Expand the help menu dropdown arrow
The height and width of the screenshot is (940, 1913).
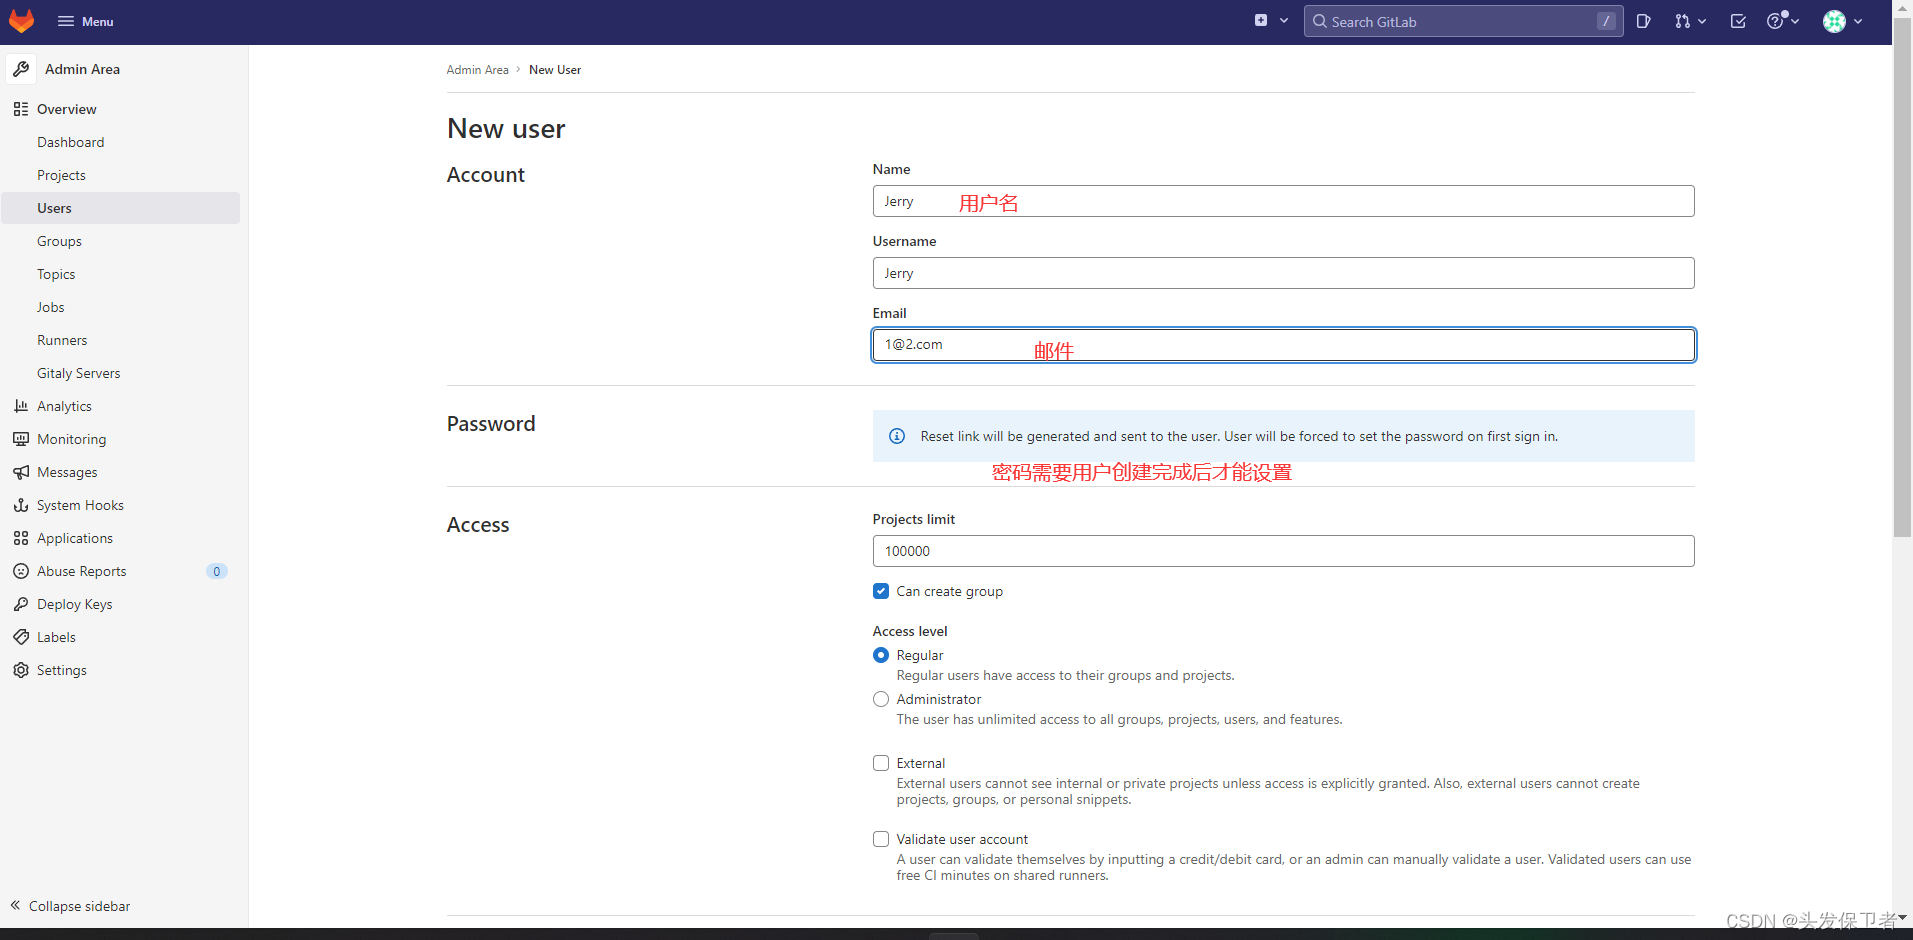(1795, 21)
